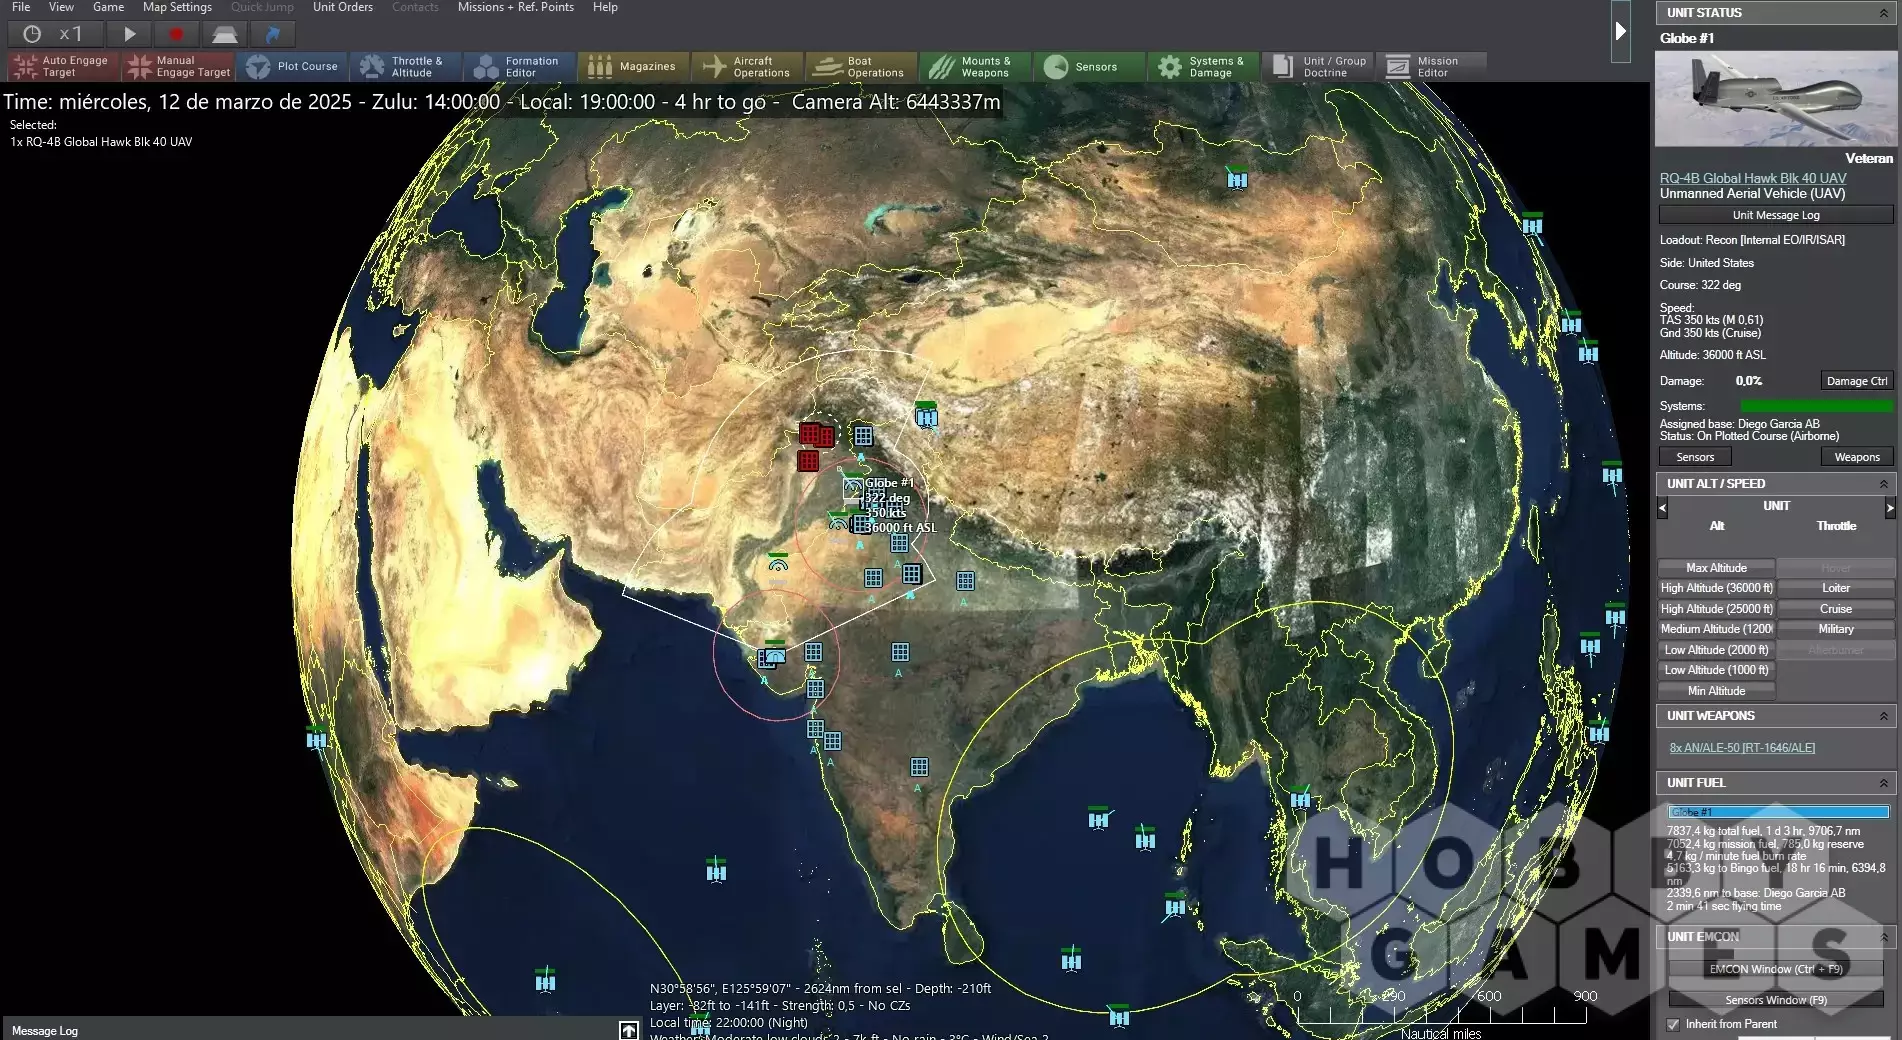Collapse the UNIT WEAPONS section
Screen dimensions: 1902x1040
[x=1884, y=716]
